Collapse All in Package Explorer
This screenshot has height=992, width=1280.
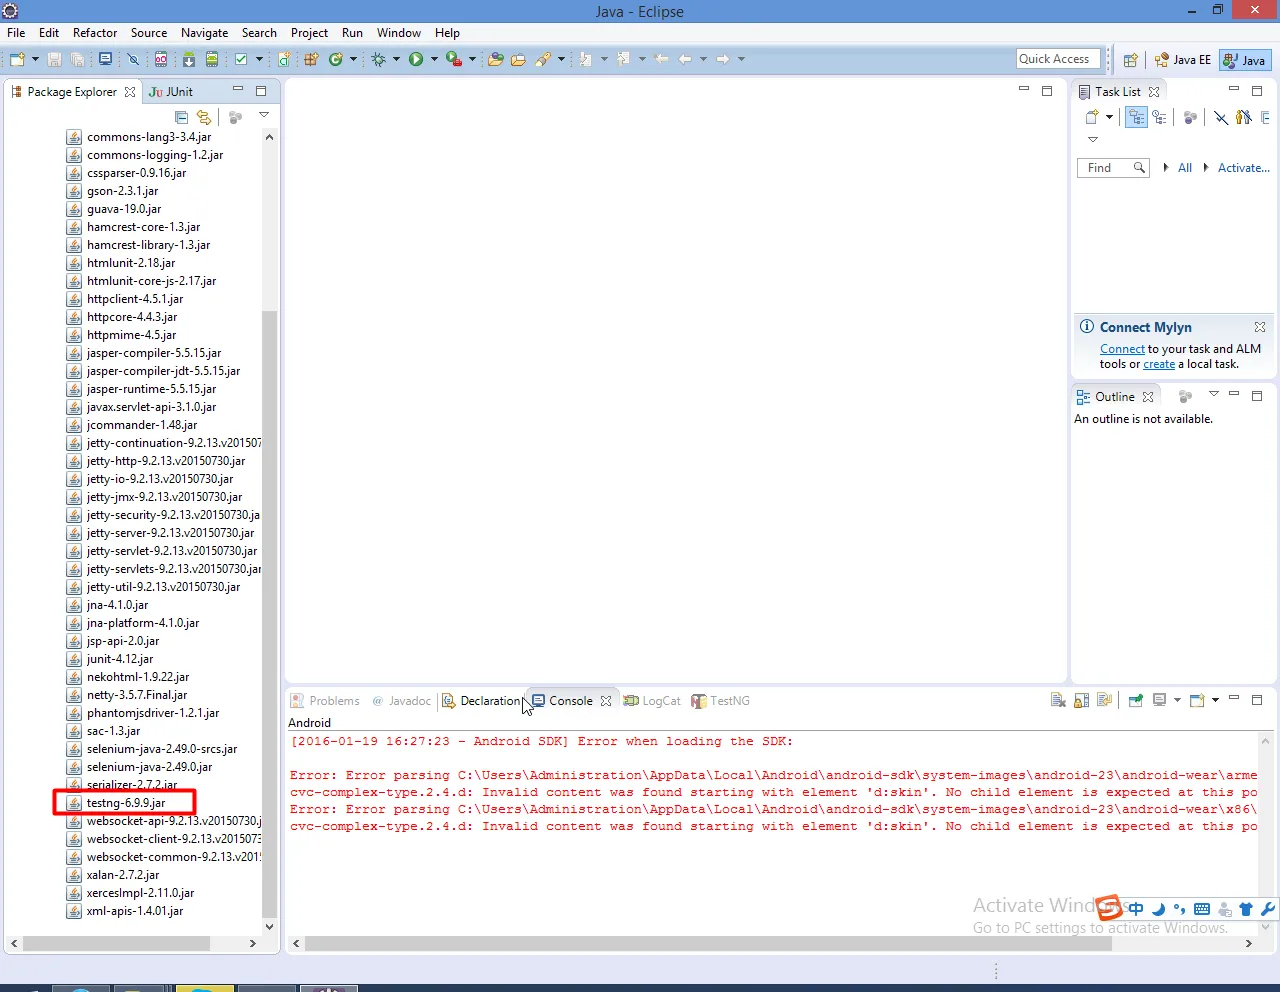[x=181, y=117]
